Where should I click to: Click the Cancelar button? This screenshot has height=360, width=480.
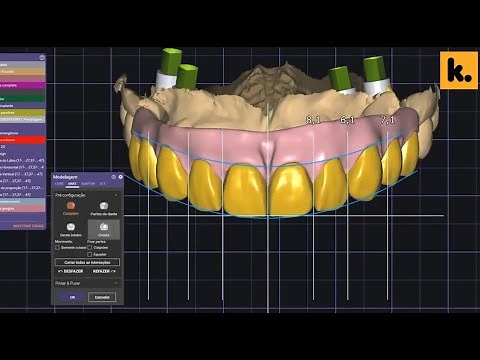[102, 297]
